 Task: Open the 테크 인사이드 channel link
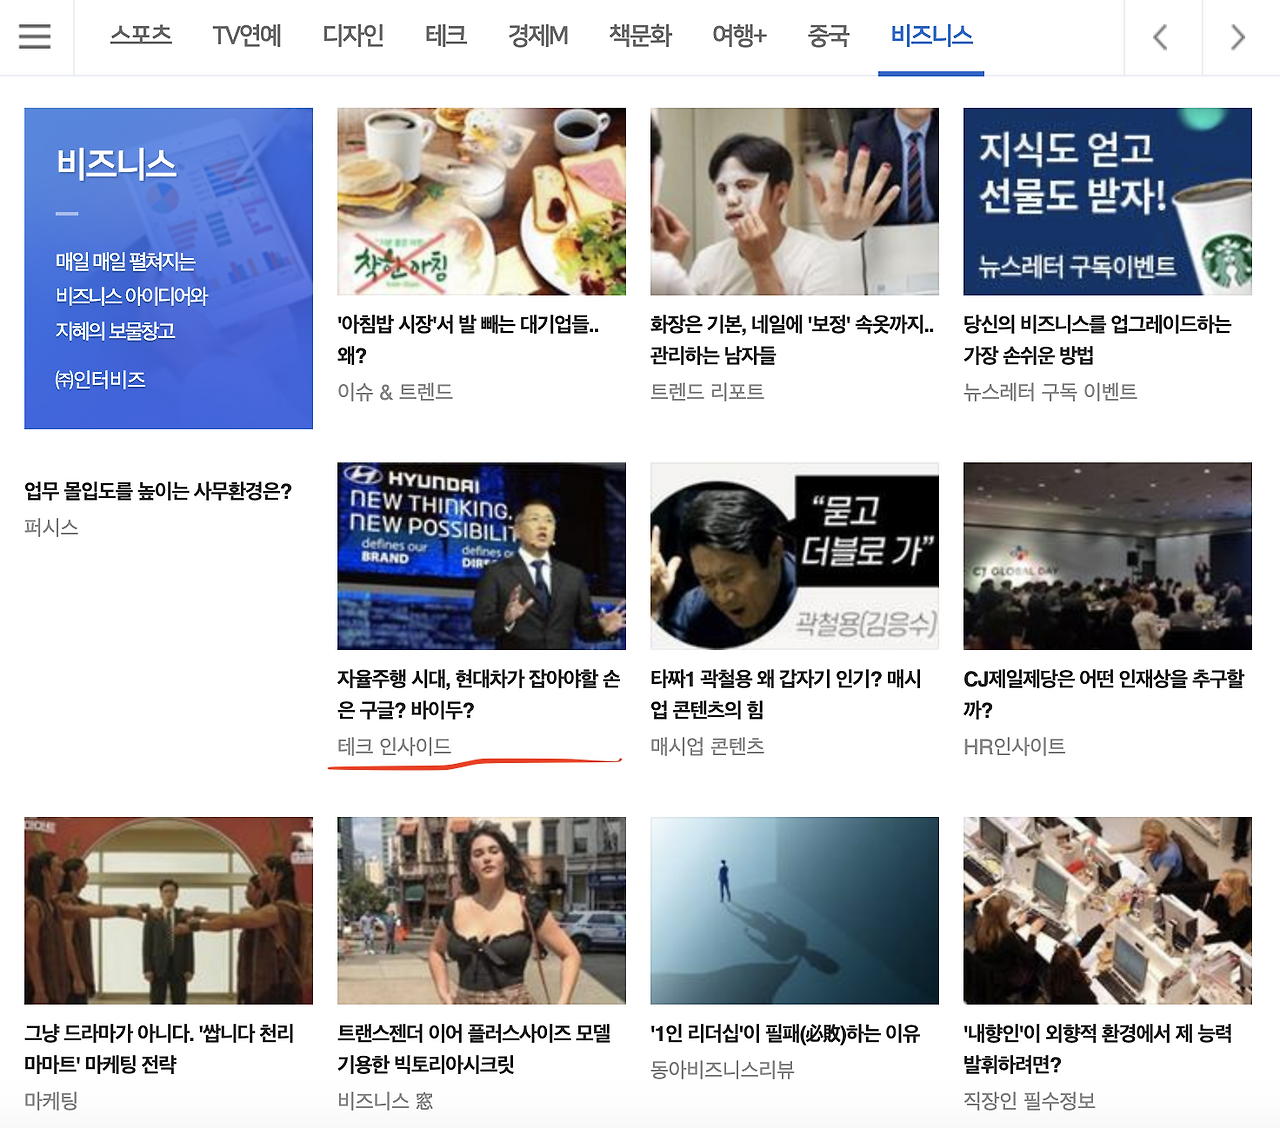(390, 746)
